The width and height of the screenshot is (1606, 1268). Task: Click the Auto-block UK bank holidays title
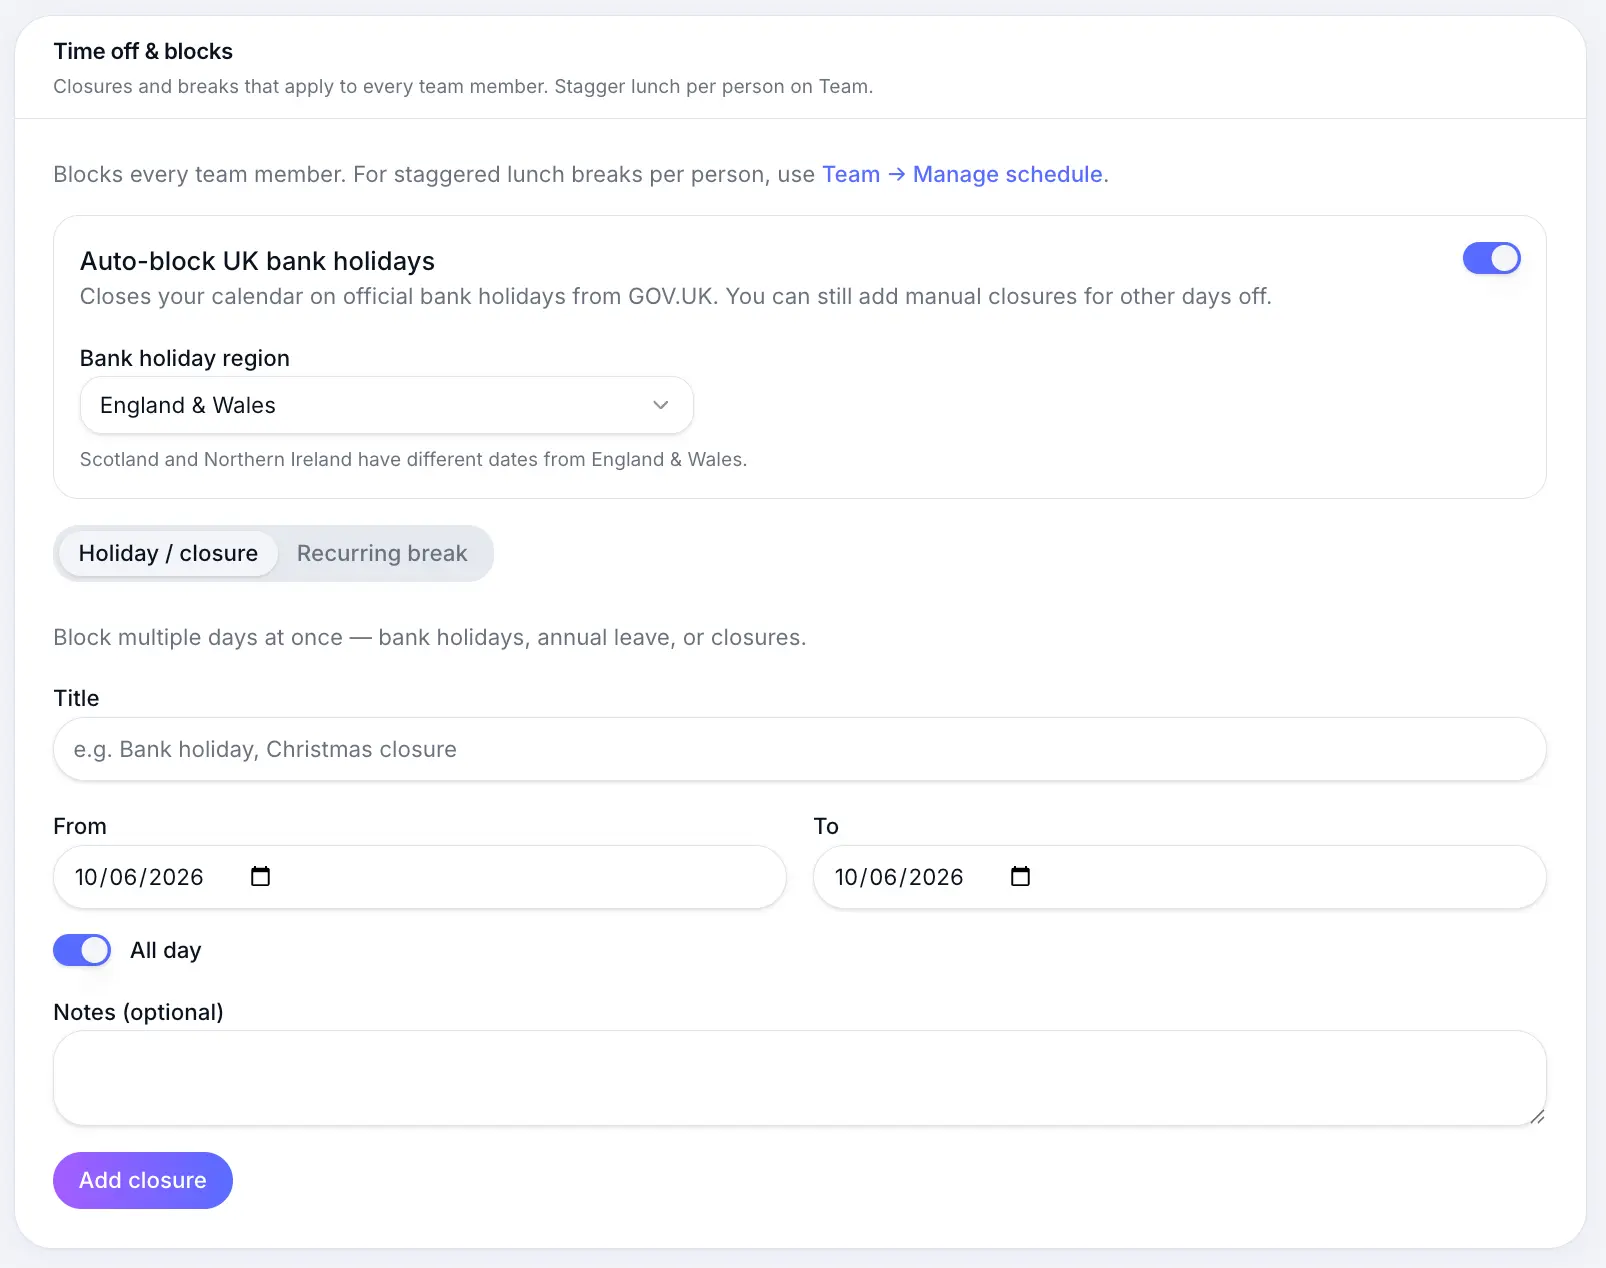(x=257, y=261)
